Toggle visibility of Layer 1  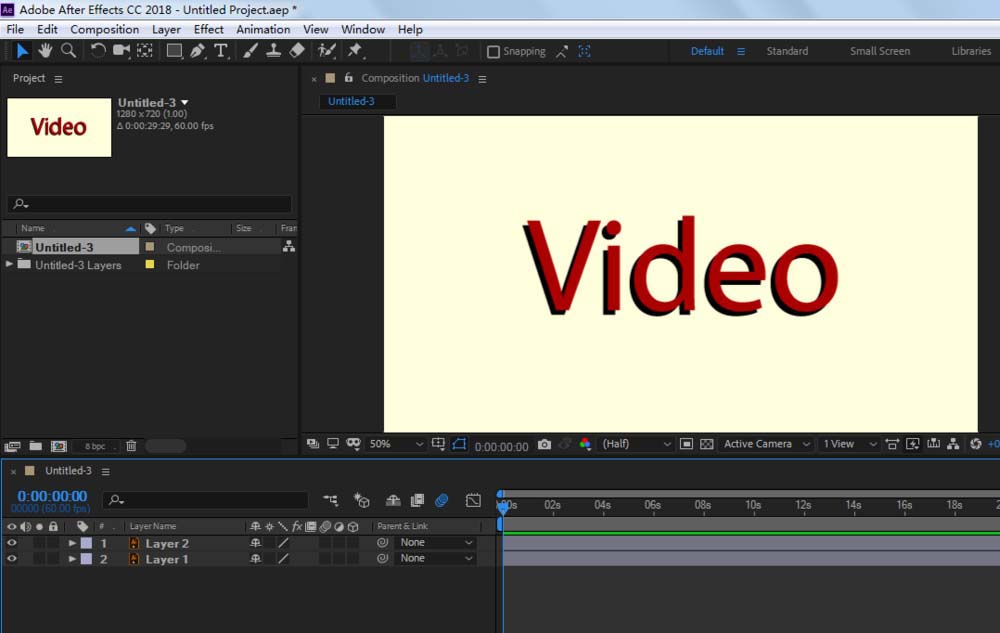tap(12, 559)
